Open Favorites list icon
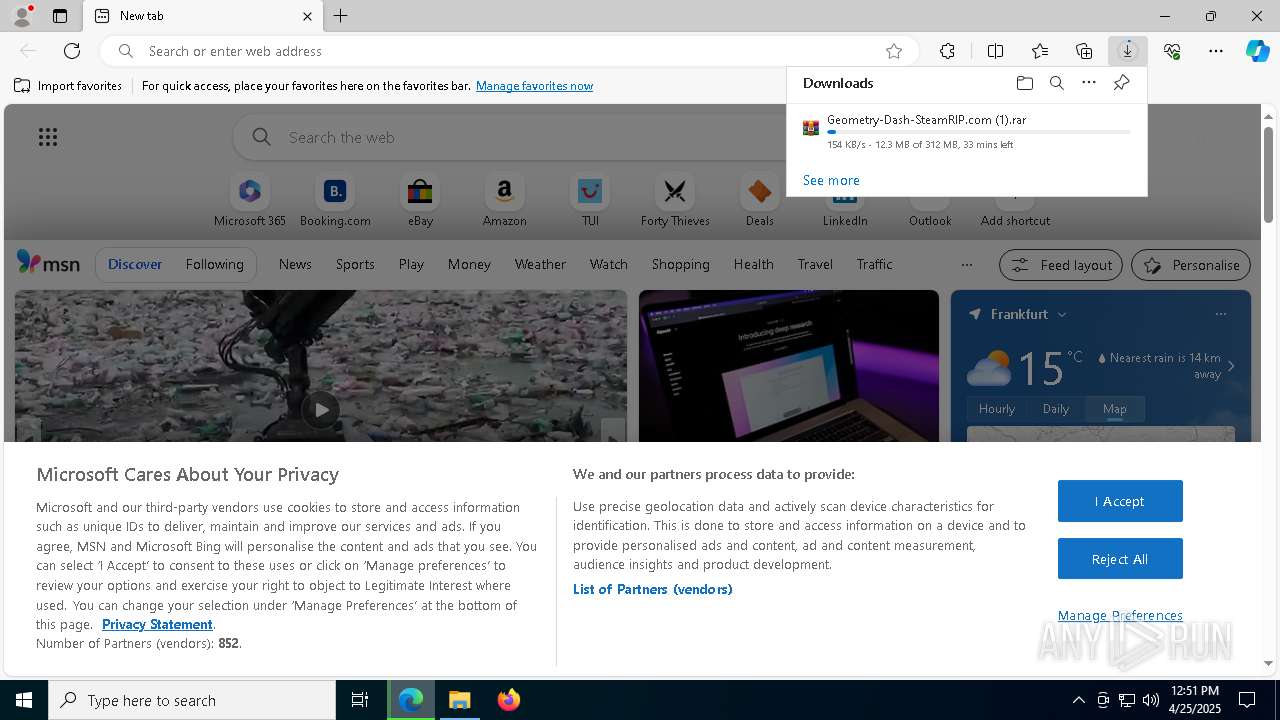 (1040, 51)
